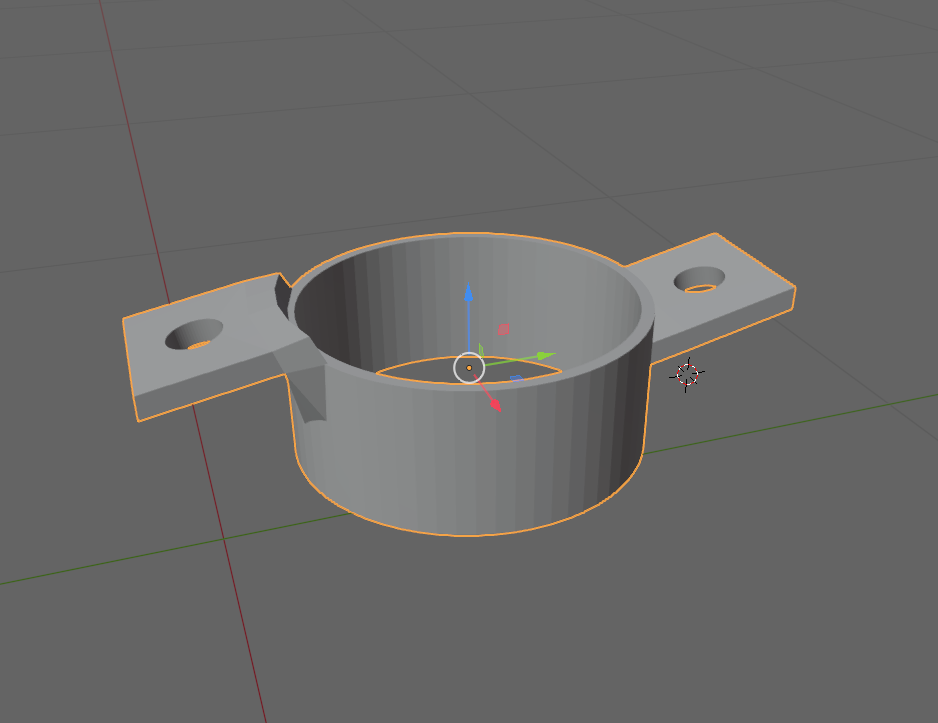The image size is (938, 723).
Task: Click the inner wall of the cylinder
Action: [x=467, y=299]
